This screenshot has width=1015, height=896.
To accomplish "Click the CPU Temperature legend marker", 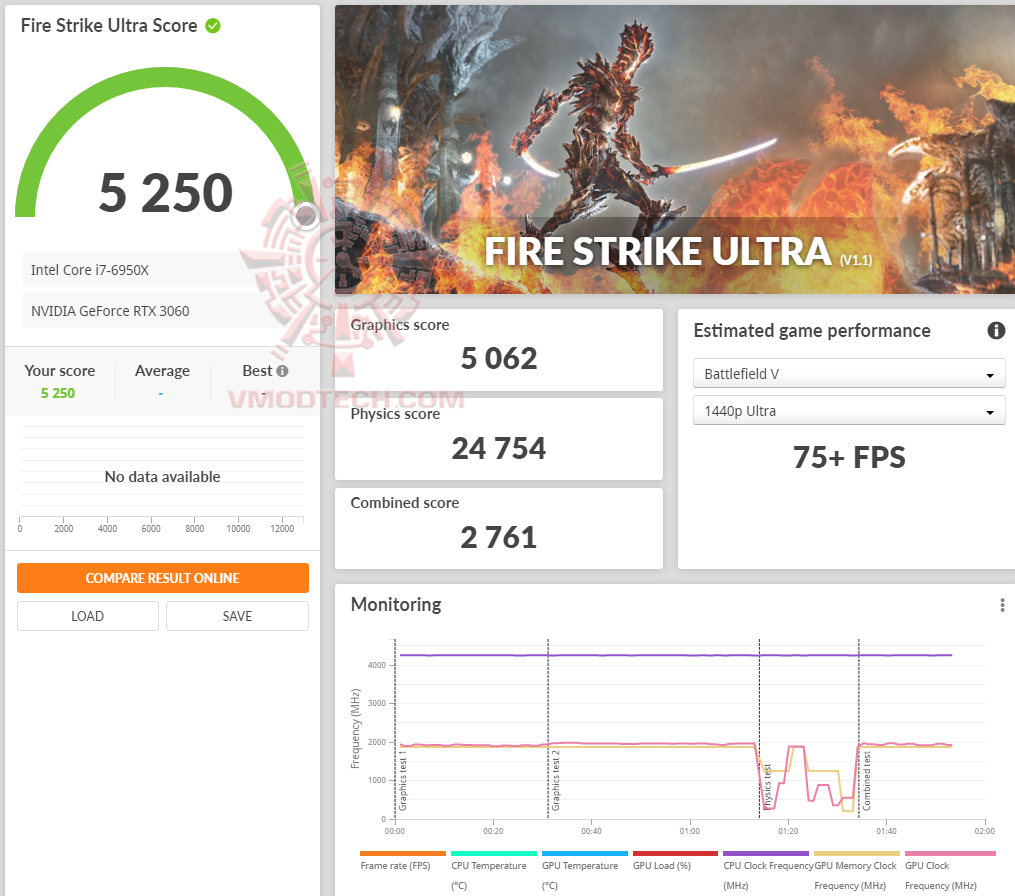I will tap(493, 852).
